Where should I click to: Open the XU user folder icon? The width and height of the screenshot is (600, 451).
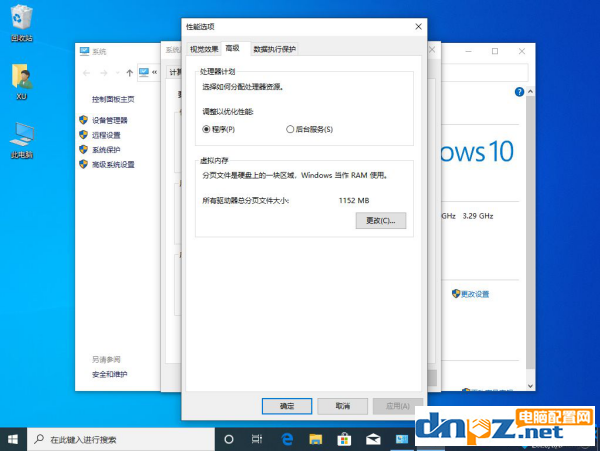(x=21, y=81)
